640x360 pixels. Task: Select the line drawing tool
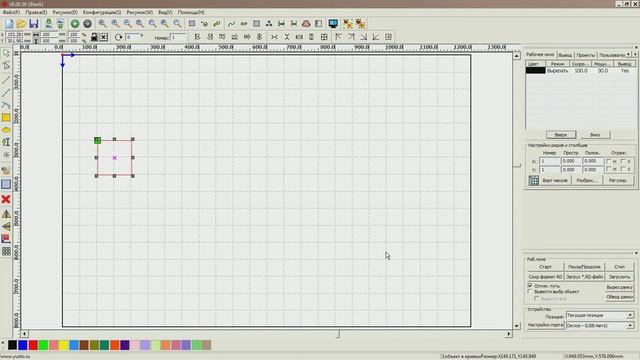(x=6, y=80)
